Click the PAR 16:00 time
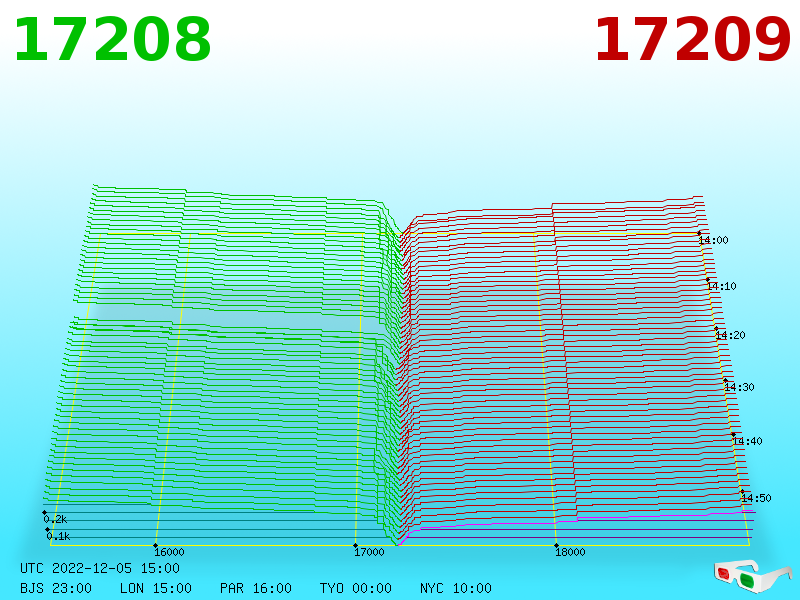The image size is (800, 600). [256, 588]
